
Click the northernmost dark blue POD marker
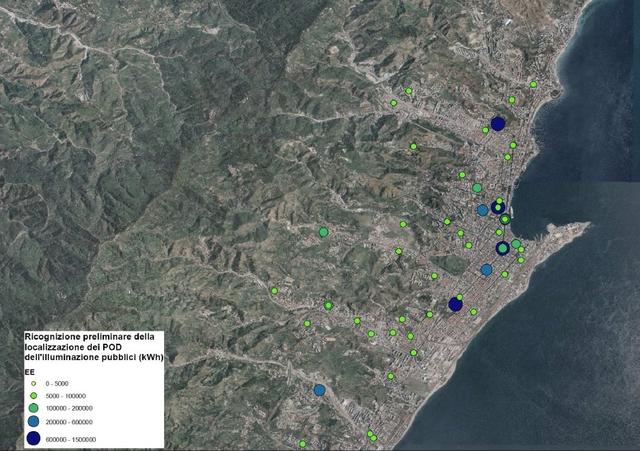[x=498, y=124]
